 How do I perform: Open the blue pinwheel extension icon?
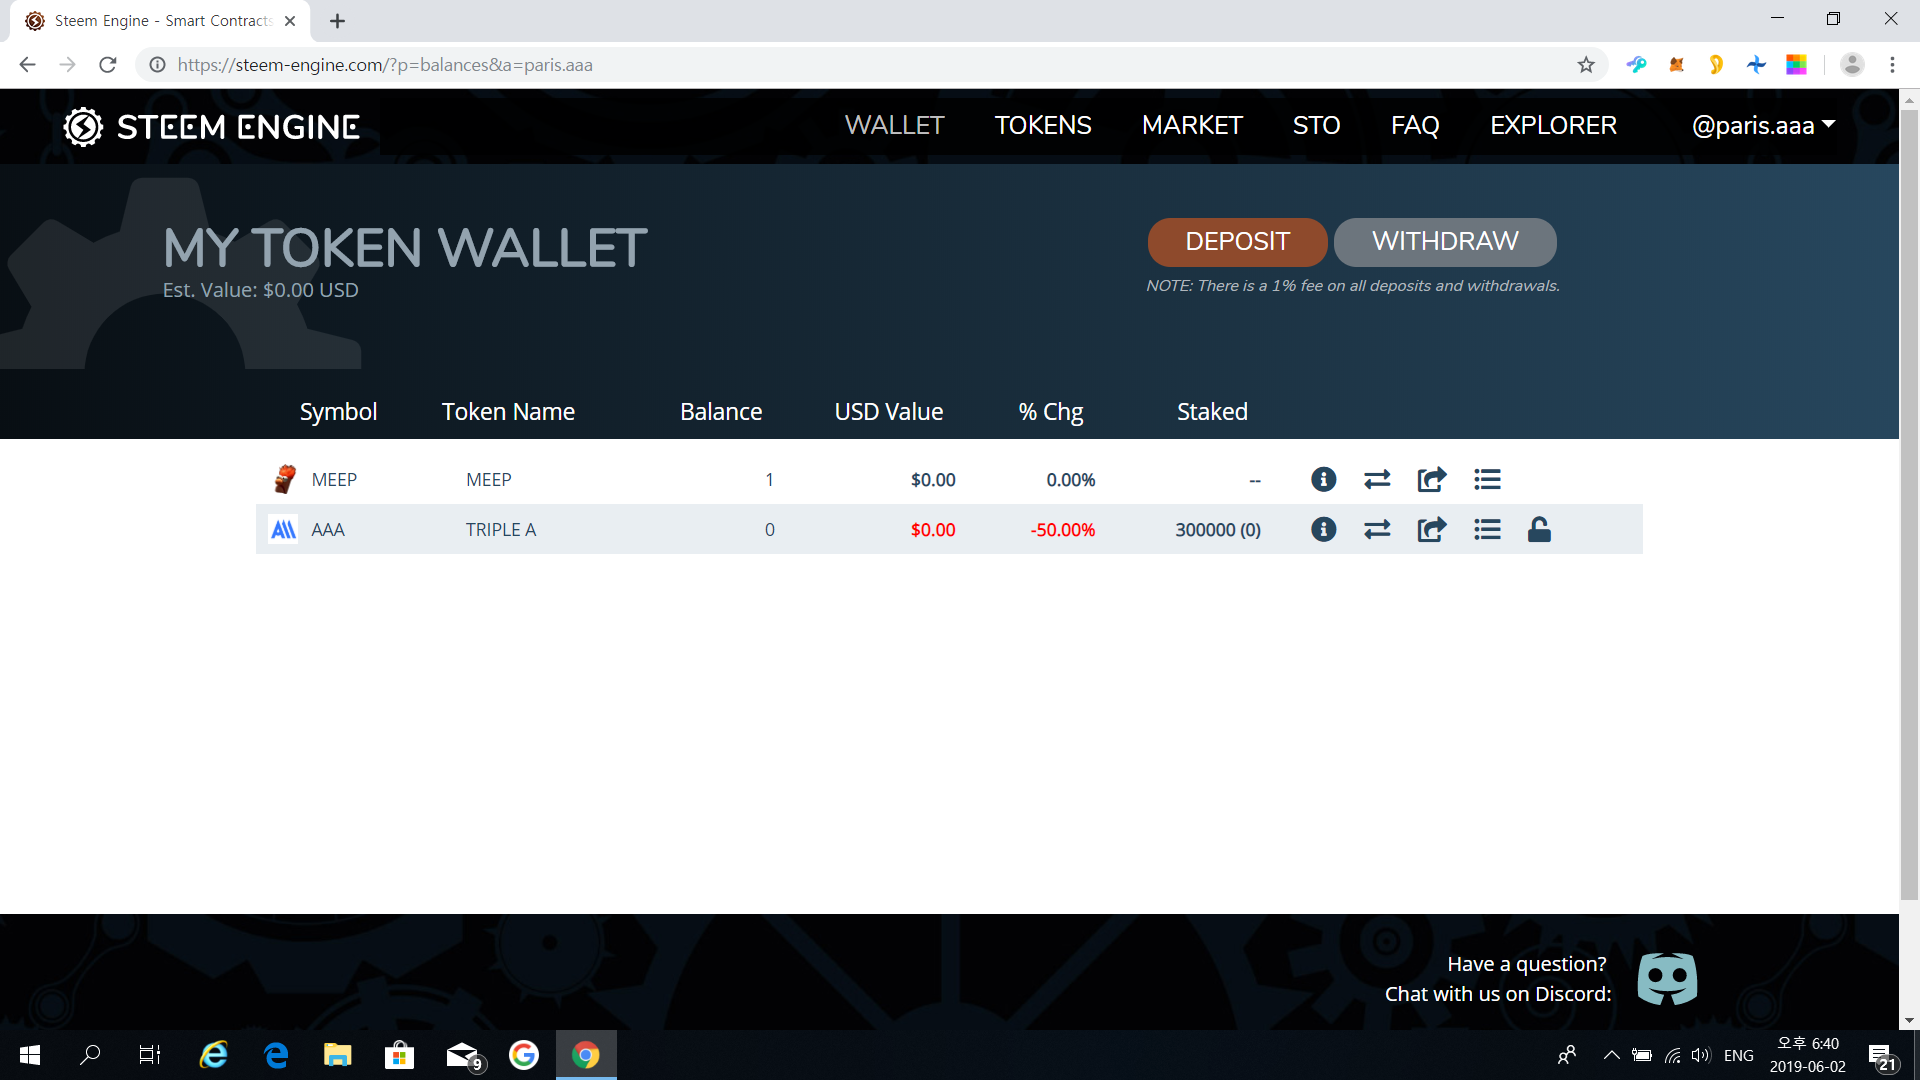coord(1756,65)
